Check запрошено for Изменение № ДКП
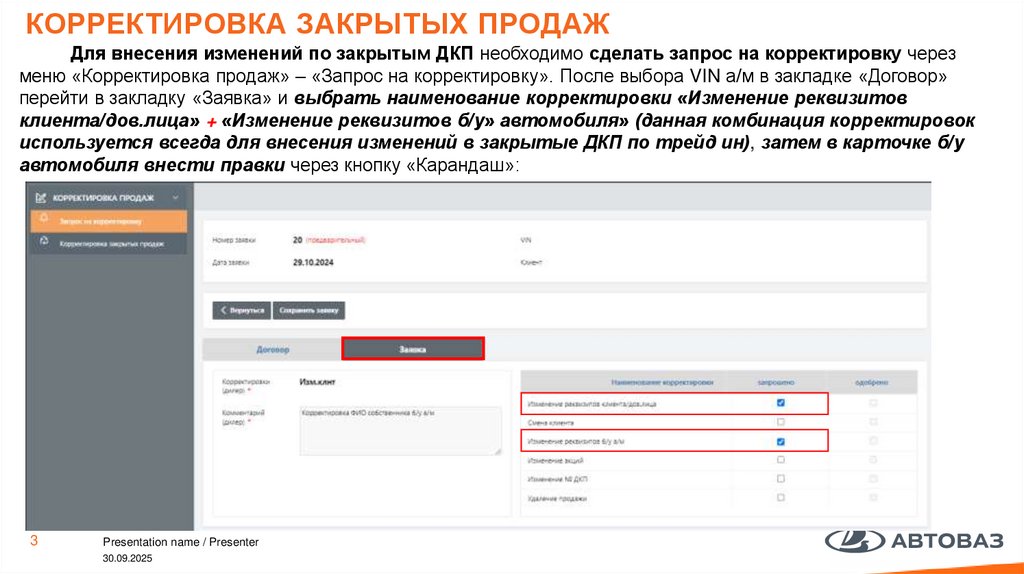Image resolution: width=1024 pixels, height=574 pixels. coord(780,479)
